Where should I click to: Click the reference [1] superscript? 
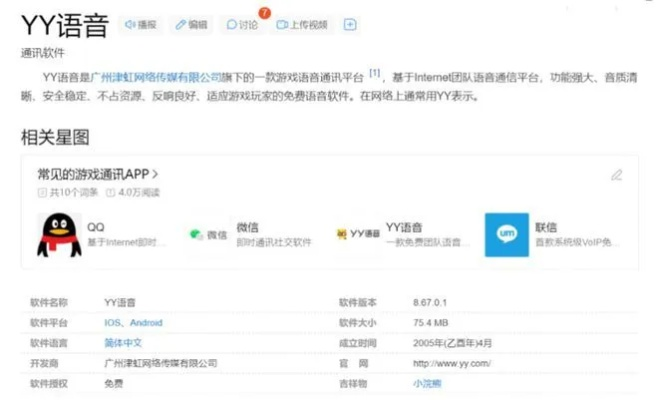tap(375, 73)
